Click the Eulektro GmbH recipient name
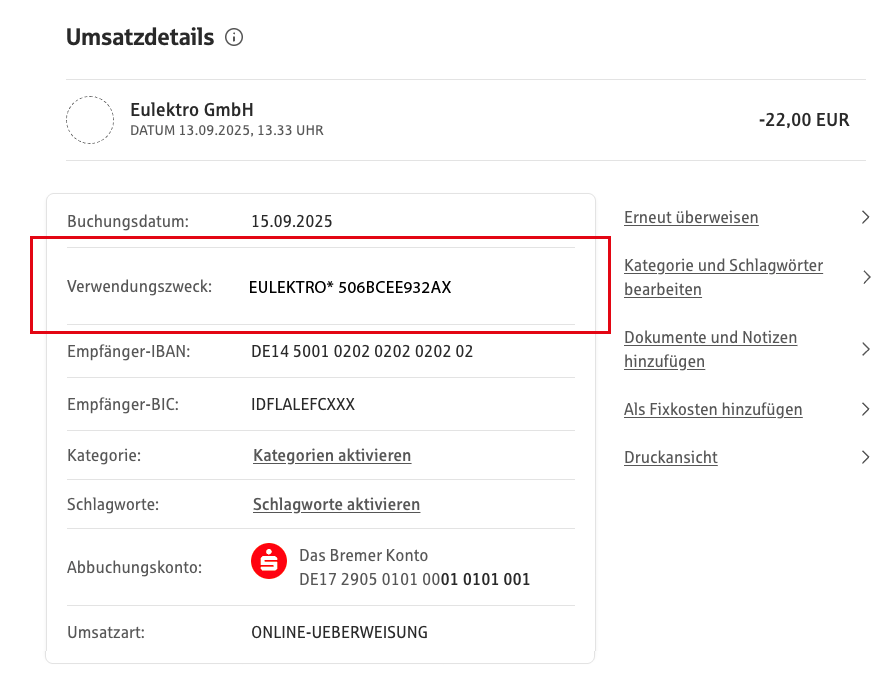 pyautogui.click(x=192, y=110)
